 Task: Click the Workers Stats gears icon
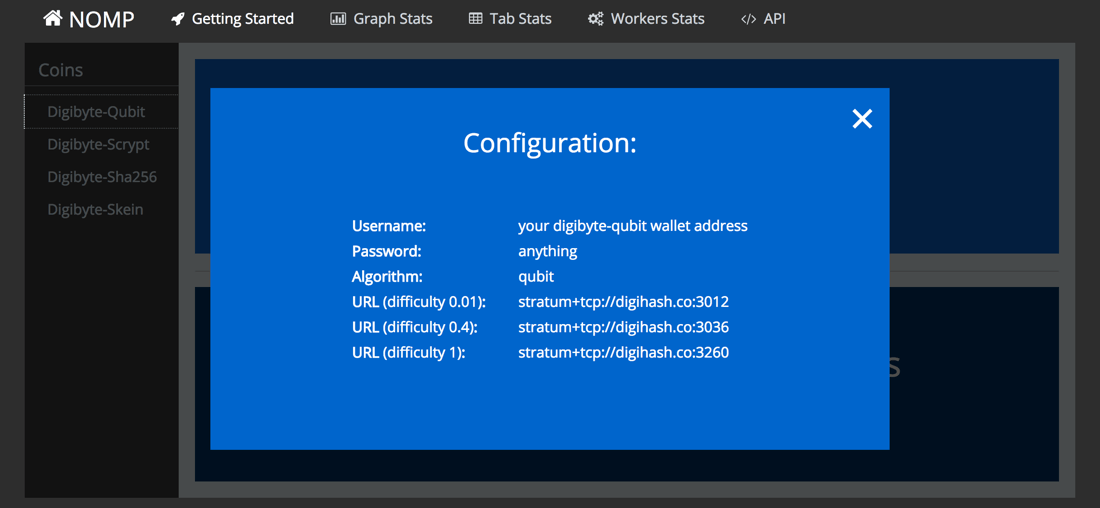coord(596,19)
